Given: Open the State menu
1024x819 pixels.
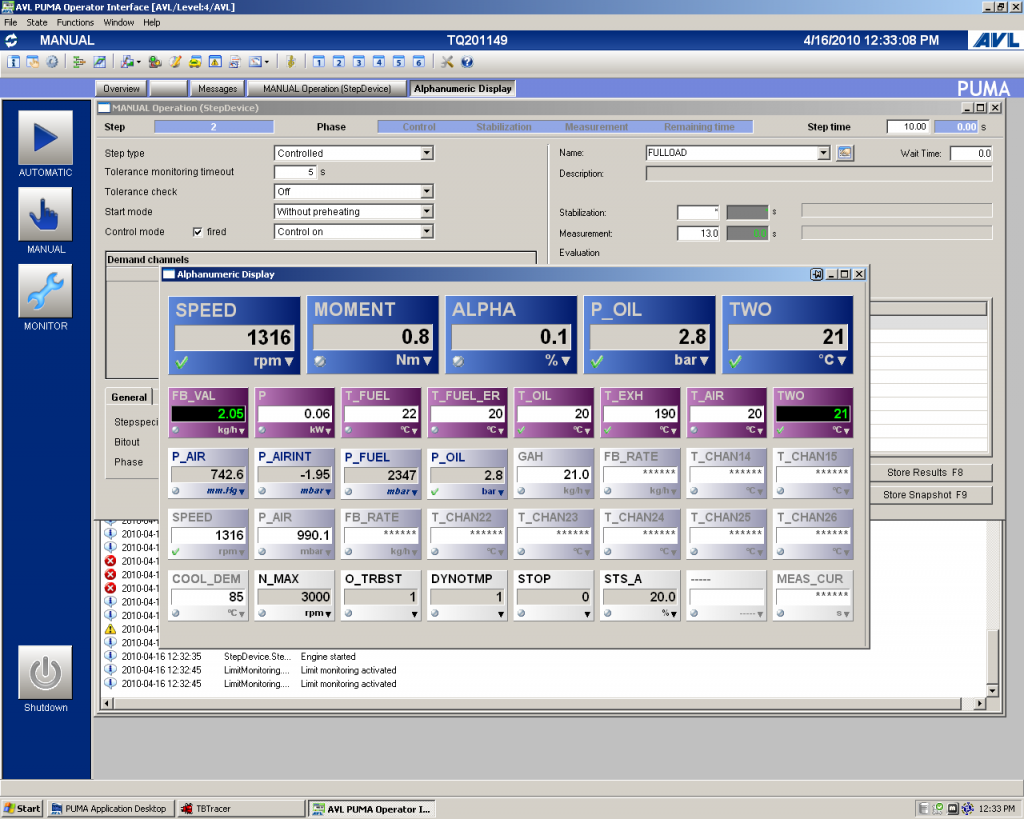Looking at the screenshot, I should pos(37,22).
